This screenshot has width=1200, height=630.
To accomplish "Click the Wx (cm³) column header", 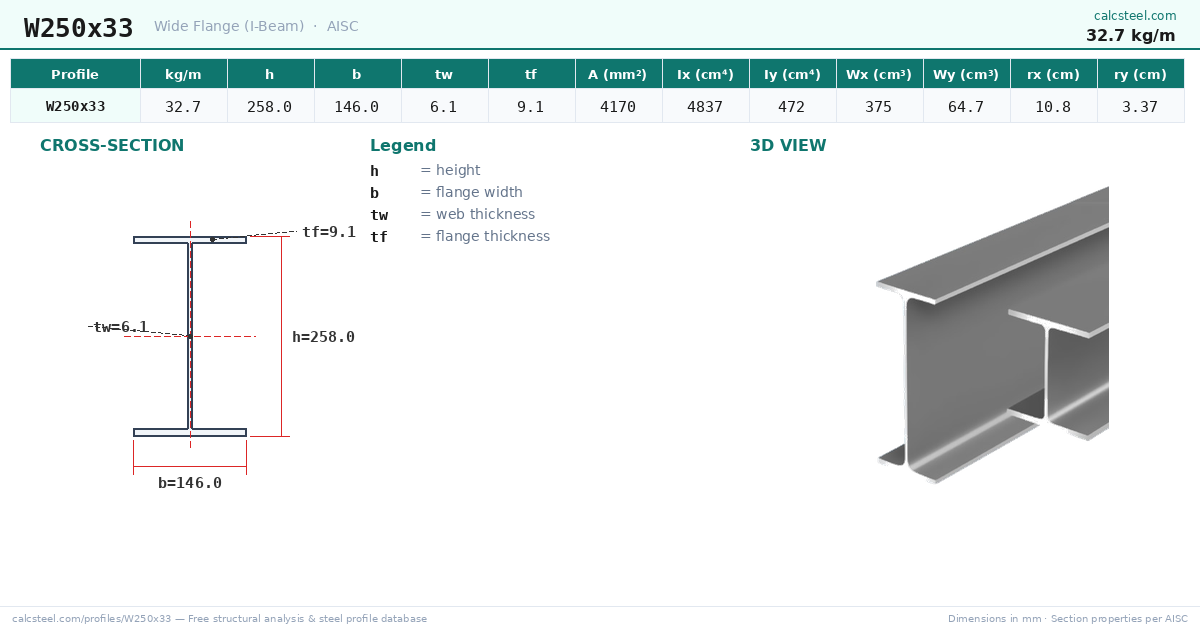I will pos(879,74).
